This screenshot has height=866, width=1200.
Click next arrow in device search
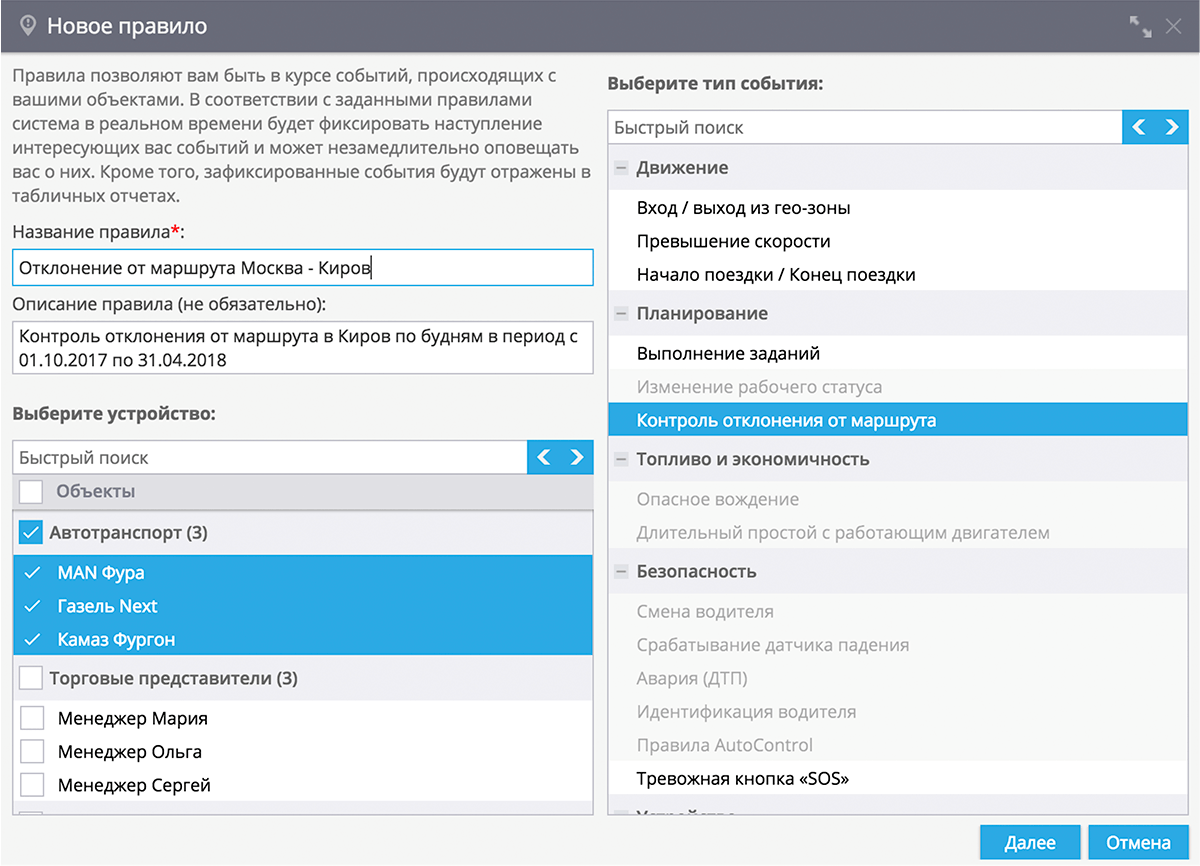[x=576, y=457]
